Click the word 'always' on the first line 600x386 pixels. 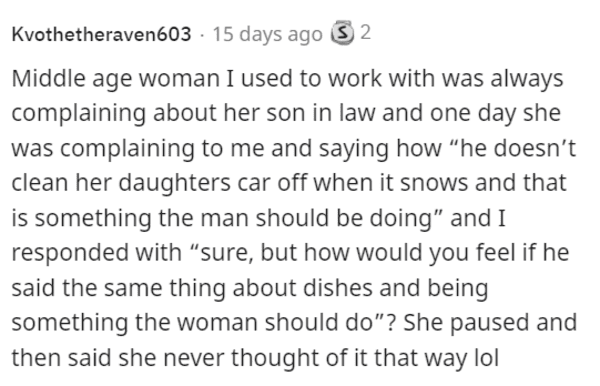(x=527, y=79)
